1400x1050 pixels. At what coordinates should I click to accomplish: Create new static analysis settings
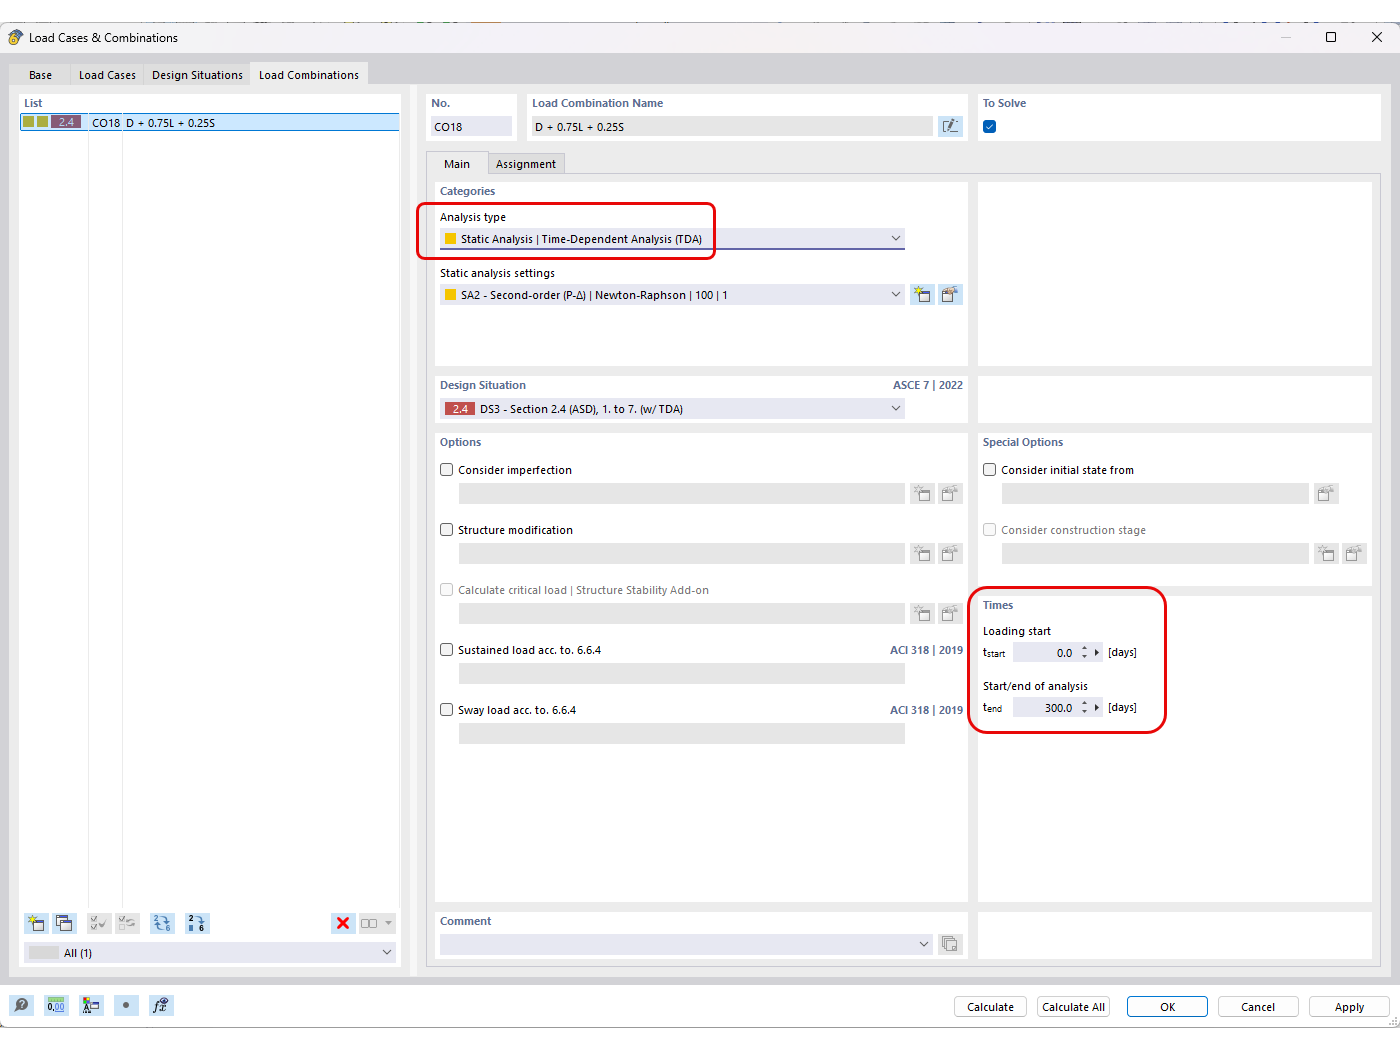pyautogui.click(x=922, y=295)
